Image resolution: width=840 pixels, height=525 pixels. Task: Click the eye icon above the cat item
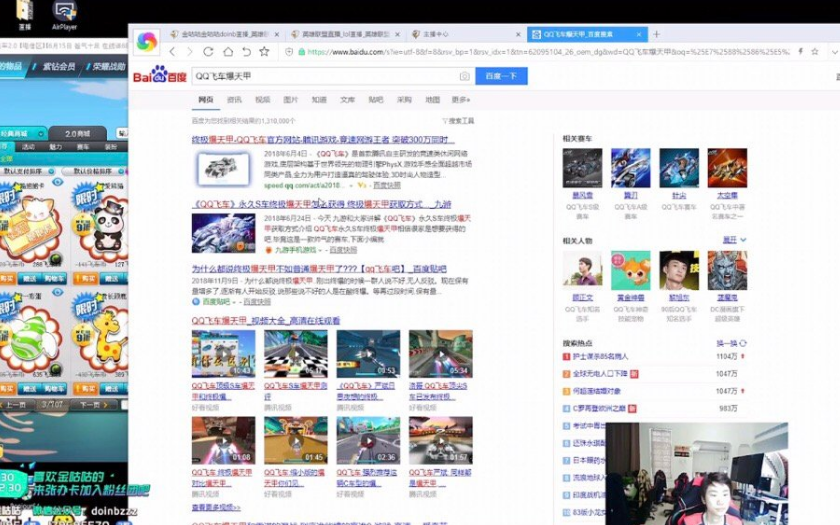point(57,183)
